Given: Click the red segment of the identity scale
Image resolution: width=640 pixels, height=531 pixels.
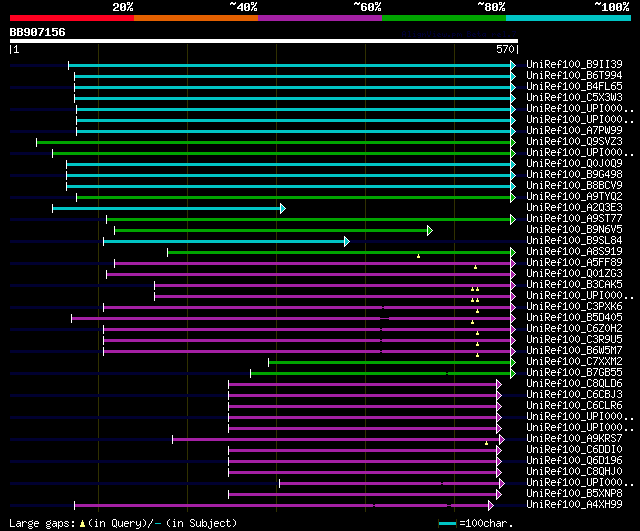Looking at the screenshot, I should tap(72, 18).
